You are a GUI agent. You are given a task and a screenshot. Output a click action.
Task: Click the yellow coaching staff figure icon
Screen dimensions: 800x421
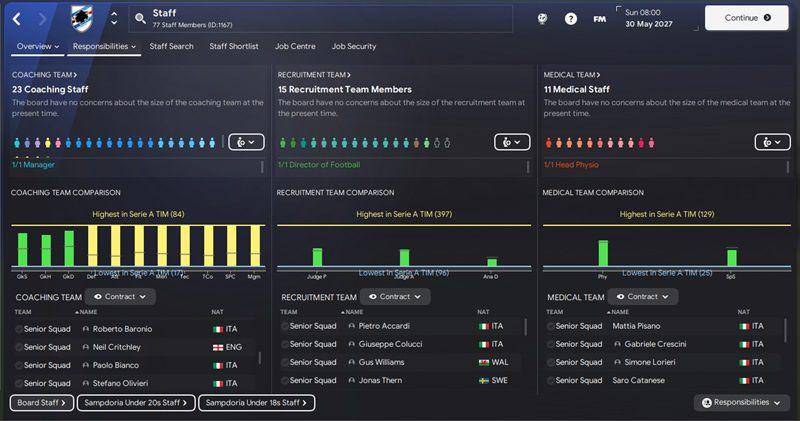[x=48, y=143]
